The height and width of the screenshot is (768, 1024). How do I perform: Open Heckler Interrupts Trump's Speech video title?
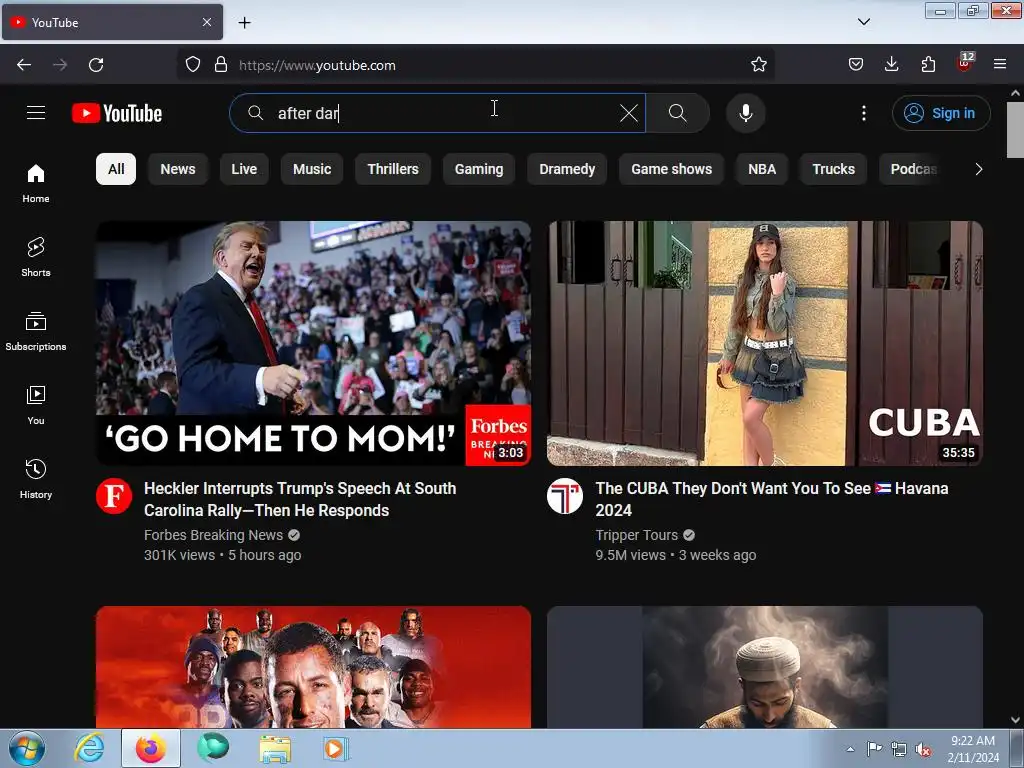coord(300,499)
